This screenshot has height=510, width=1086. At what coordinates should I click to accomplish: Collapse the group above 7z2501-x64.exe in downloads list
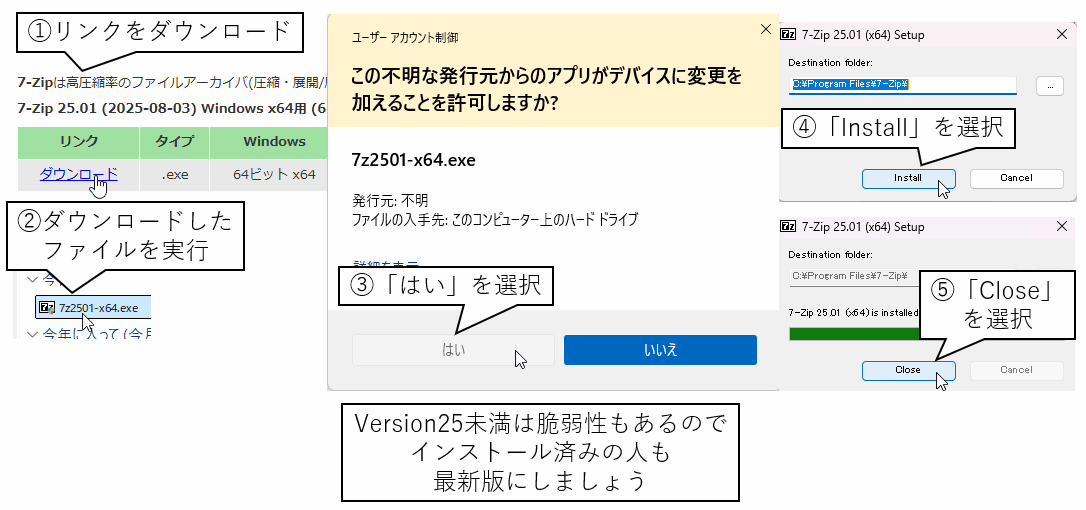pos(33,280)
